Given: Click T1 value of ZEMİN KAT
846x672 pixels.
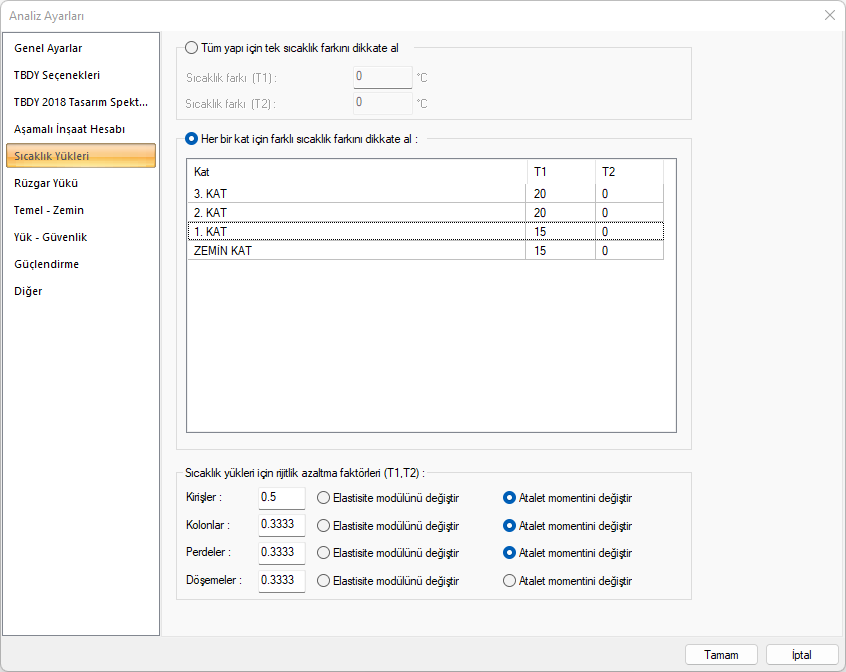Looking at the screenshot, I should (559, 251).
